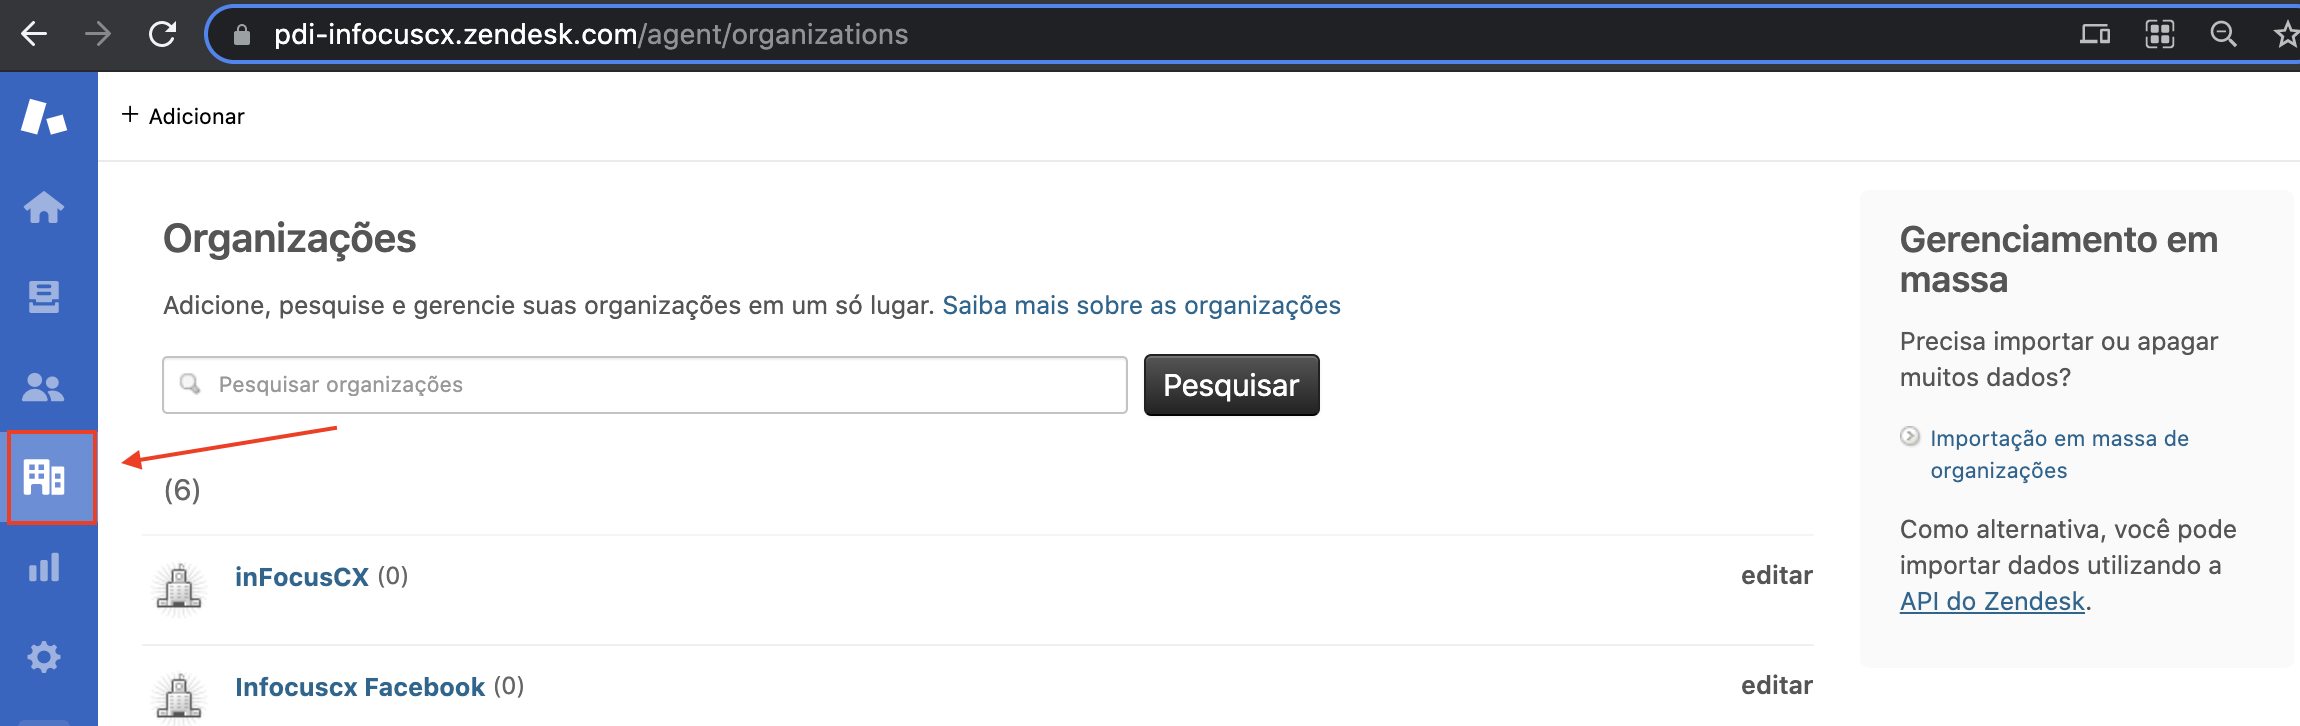The height and width of the screenshot is (726, 2300).
Task: Click the zoom magnifier icon in address bar
Action: point(2223,35)
